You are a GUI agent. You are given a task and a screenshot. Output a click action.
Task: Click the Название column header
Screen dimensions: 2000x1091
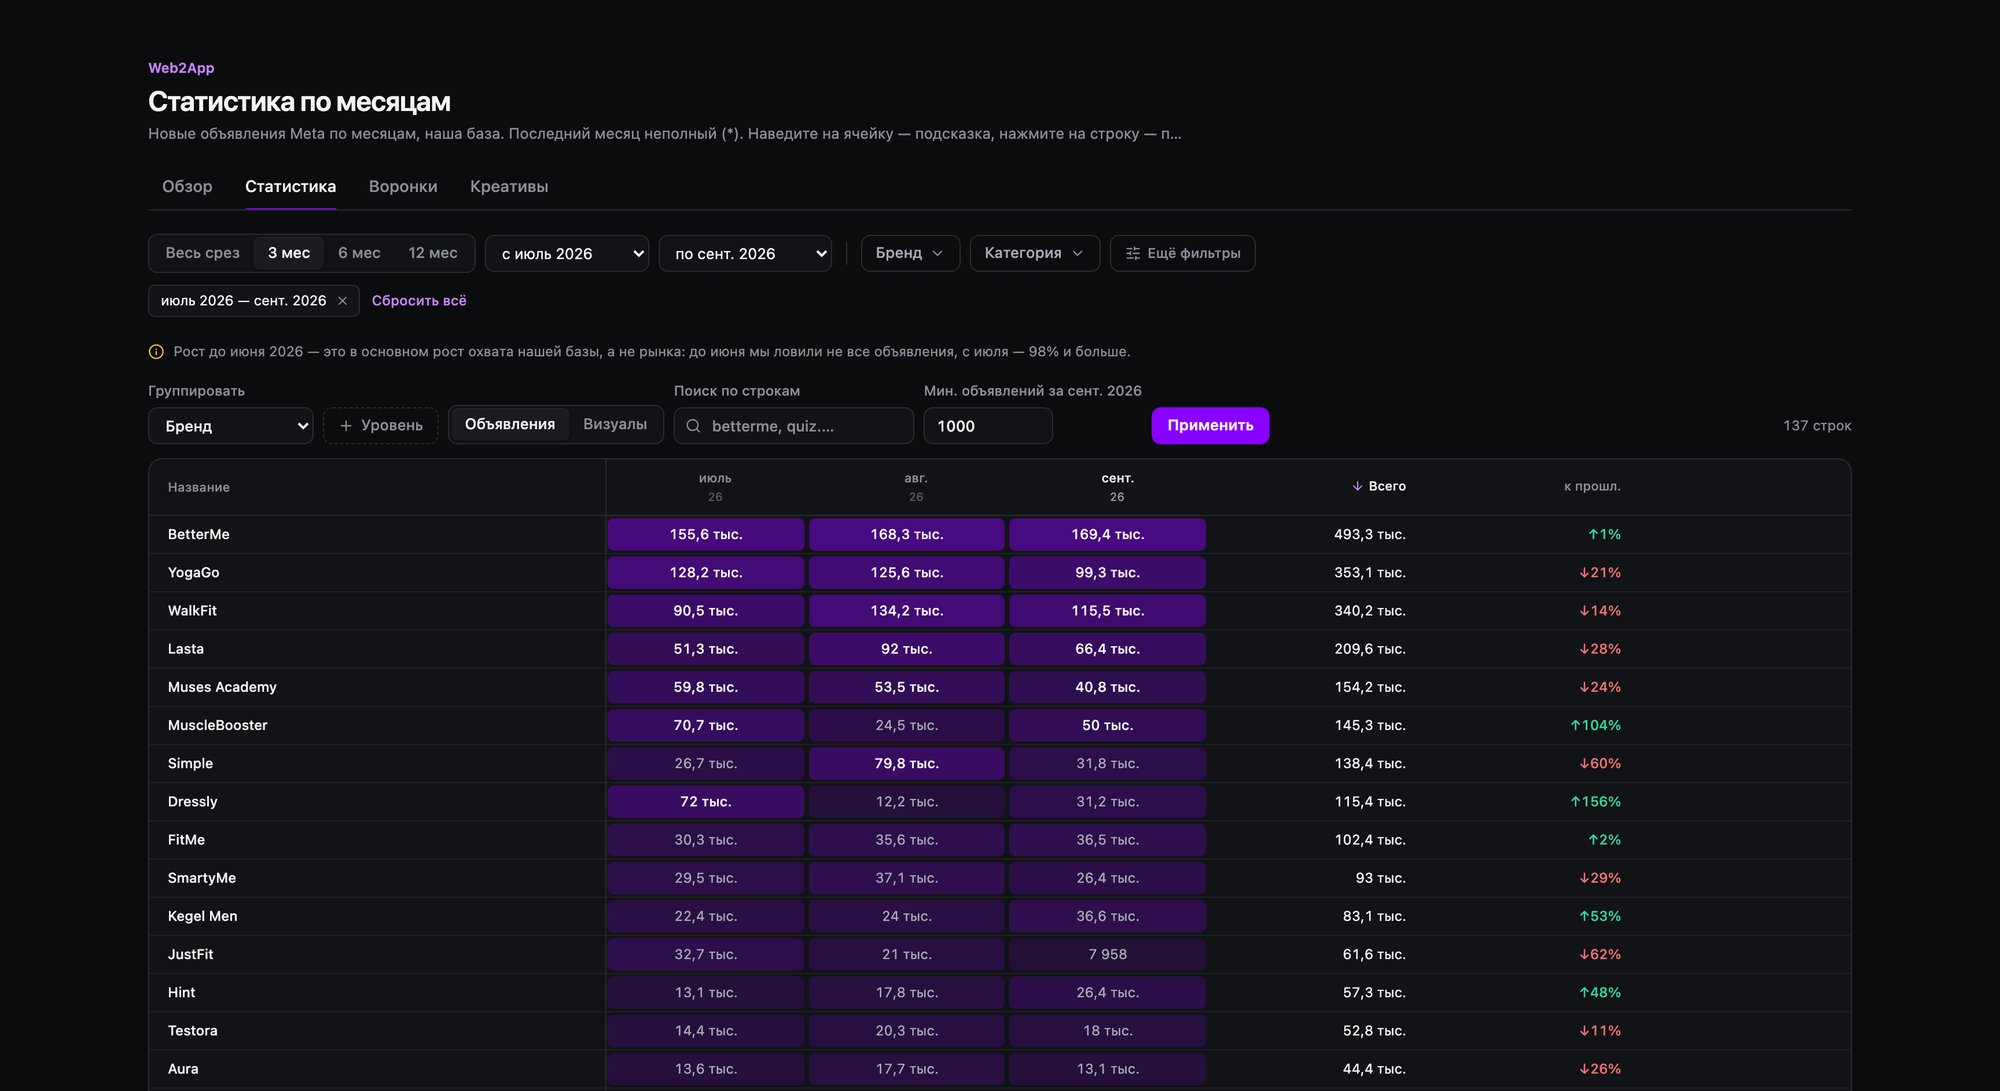(x=199, y=488)
